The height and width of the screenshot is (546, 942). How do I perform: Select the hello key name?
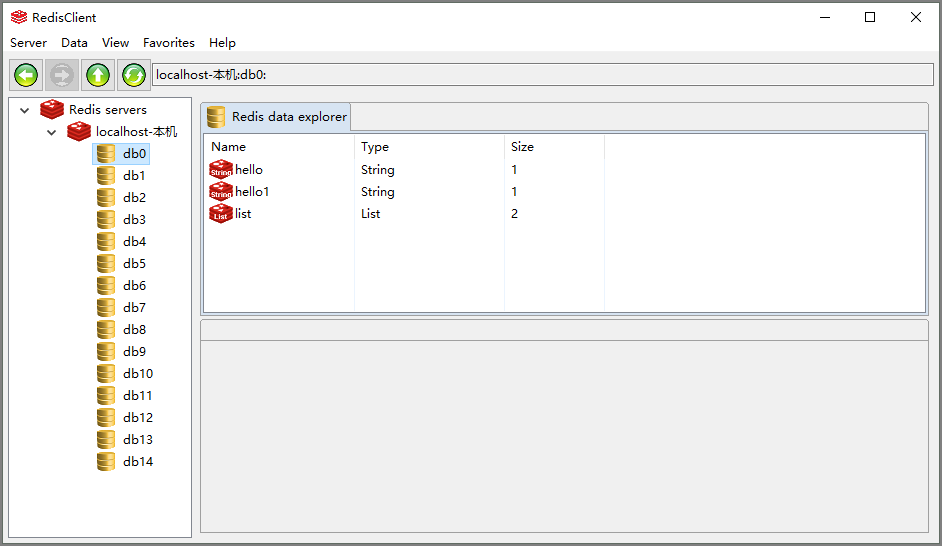pyautogui.click(x=249, y=169)
